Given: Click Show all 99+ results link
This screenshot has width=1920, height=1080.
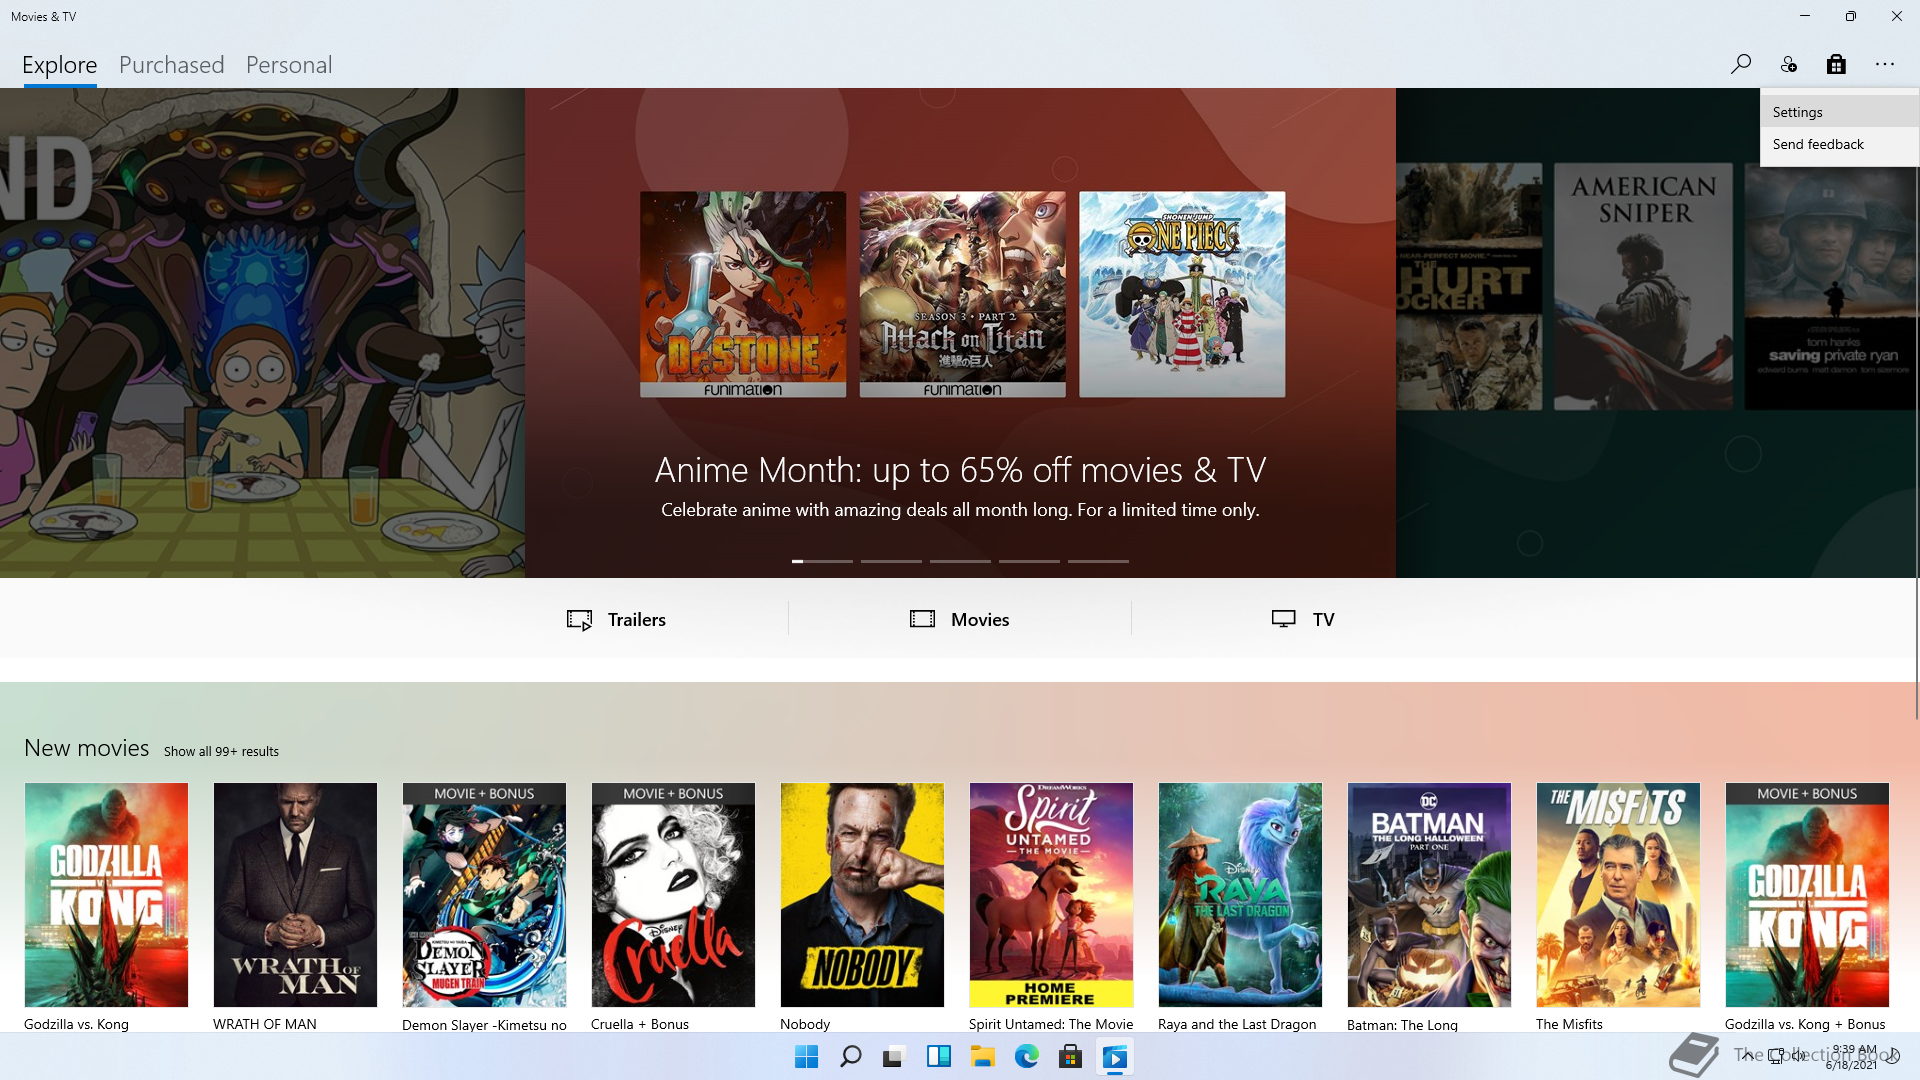Looking at the screenshot, I should [x=221, y=752].
